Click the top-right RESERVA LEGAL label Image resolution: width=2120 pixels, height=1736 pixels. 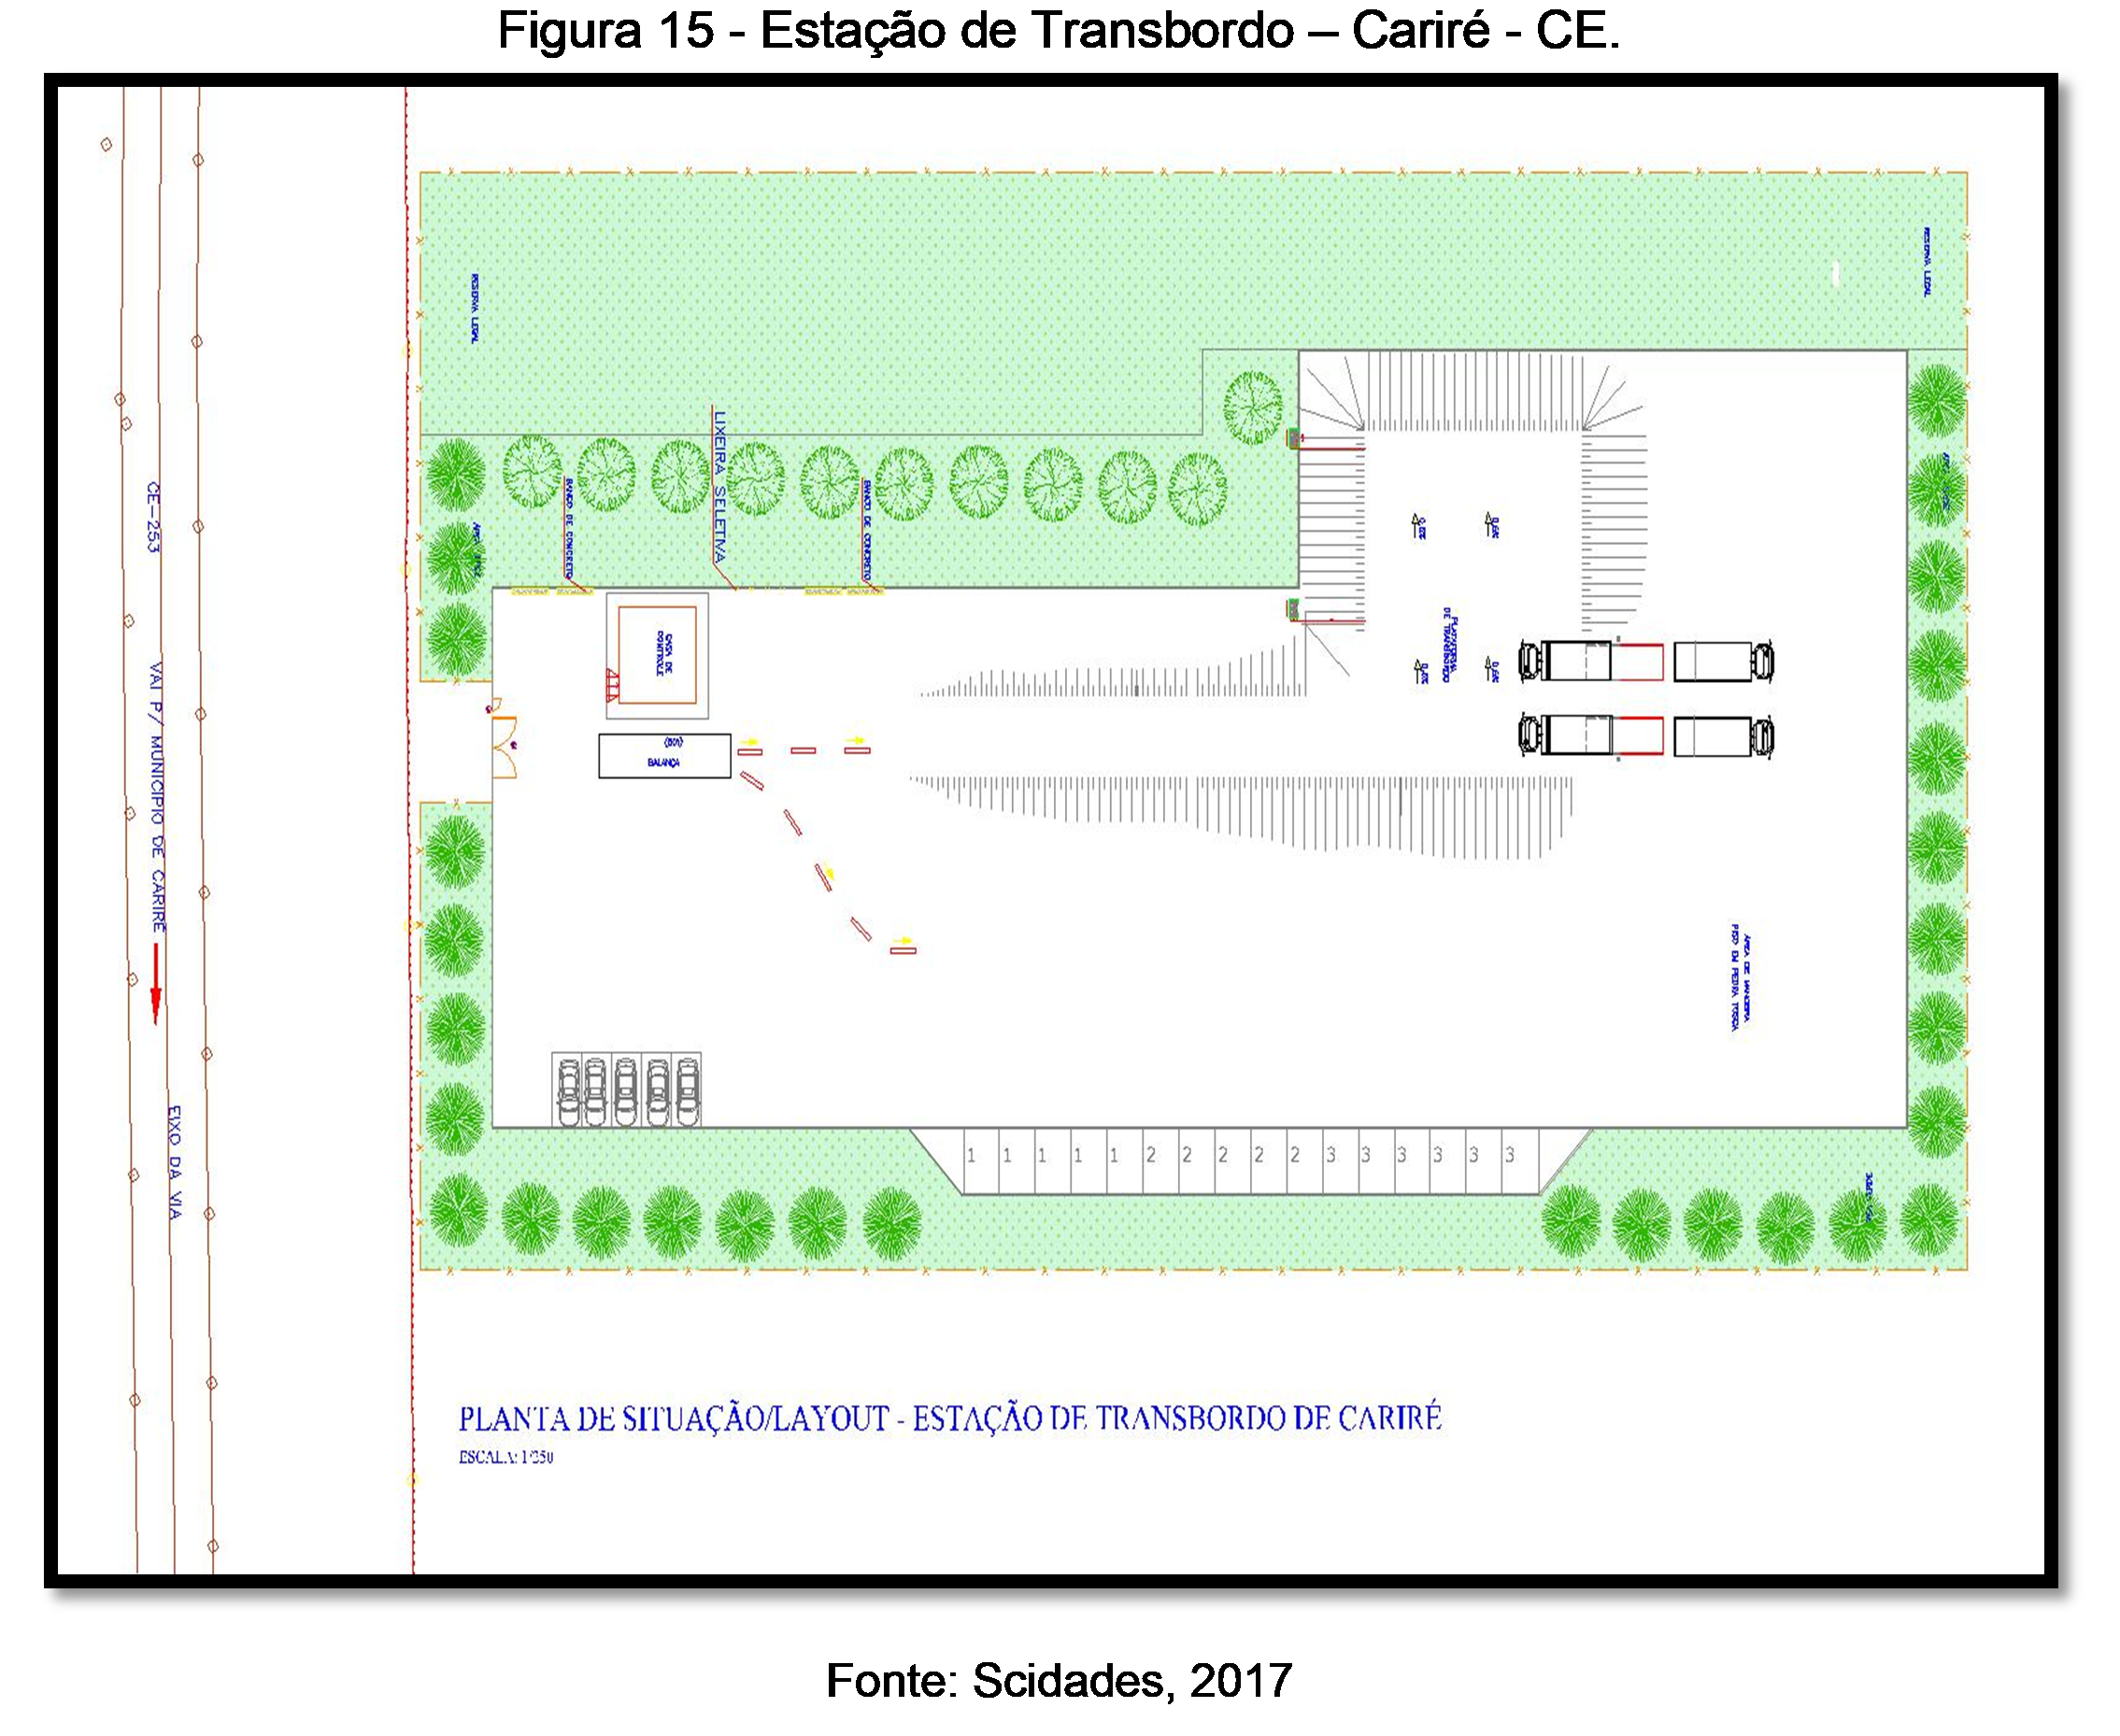[1927, 262]
